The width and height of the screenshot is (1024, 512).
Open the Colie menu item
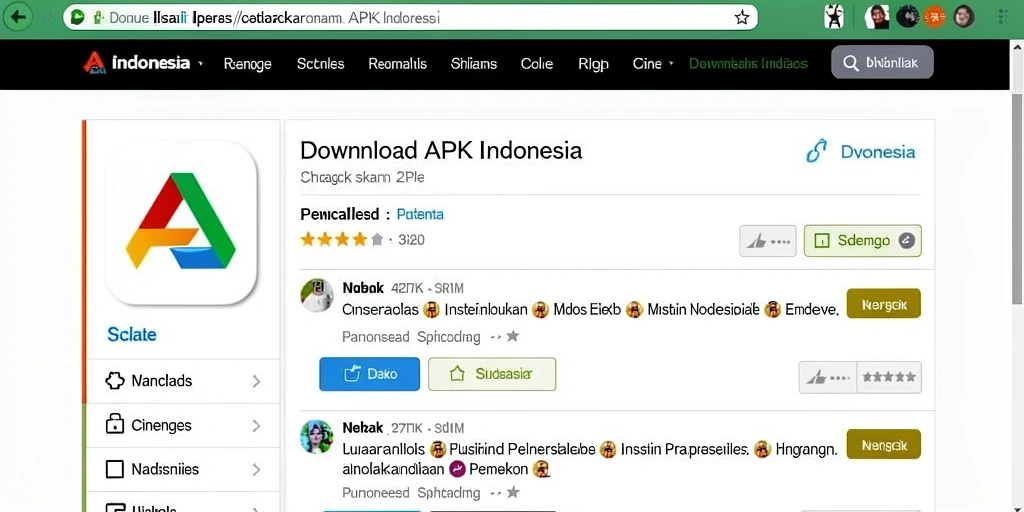(x=537, y=63)
